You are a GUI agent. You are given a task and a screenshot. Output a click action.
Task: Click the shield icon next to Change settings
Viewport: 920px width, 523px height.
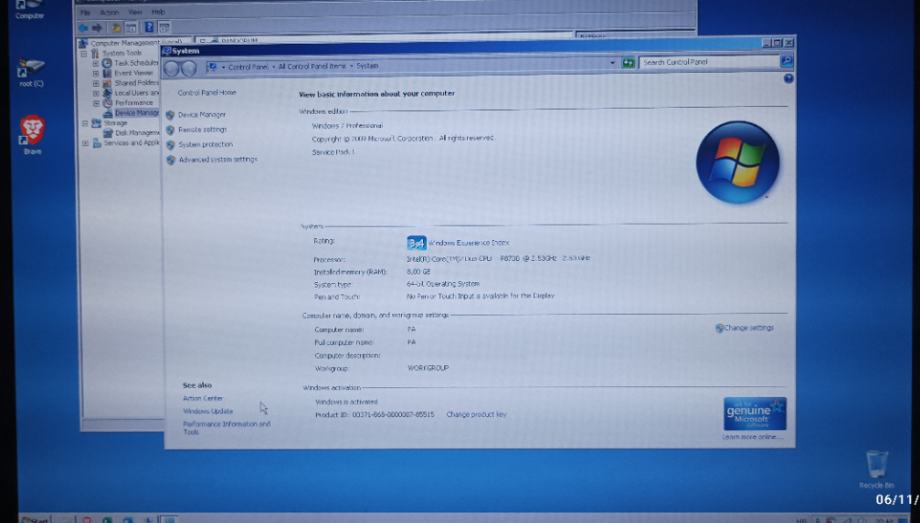(x=719, y=328)
